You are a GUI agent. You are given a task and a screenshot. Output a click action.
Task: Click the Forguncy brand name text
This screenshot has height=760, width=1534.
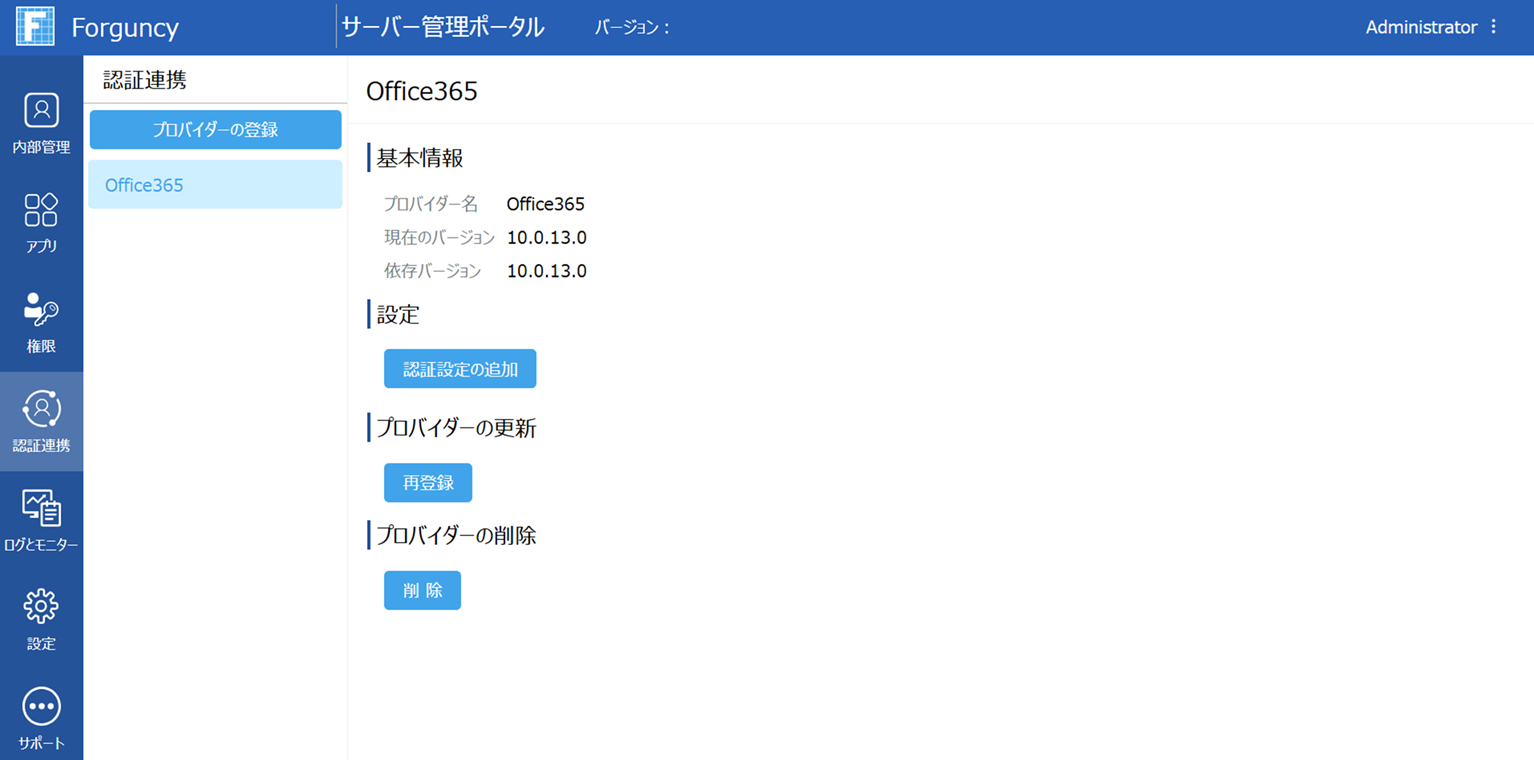click(x=125, y=27)
